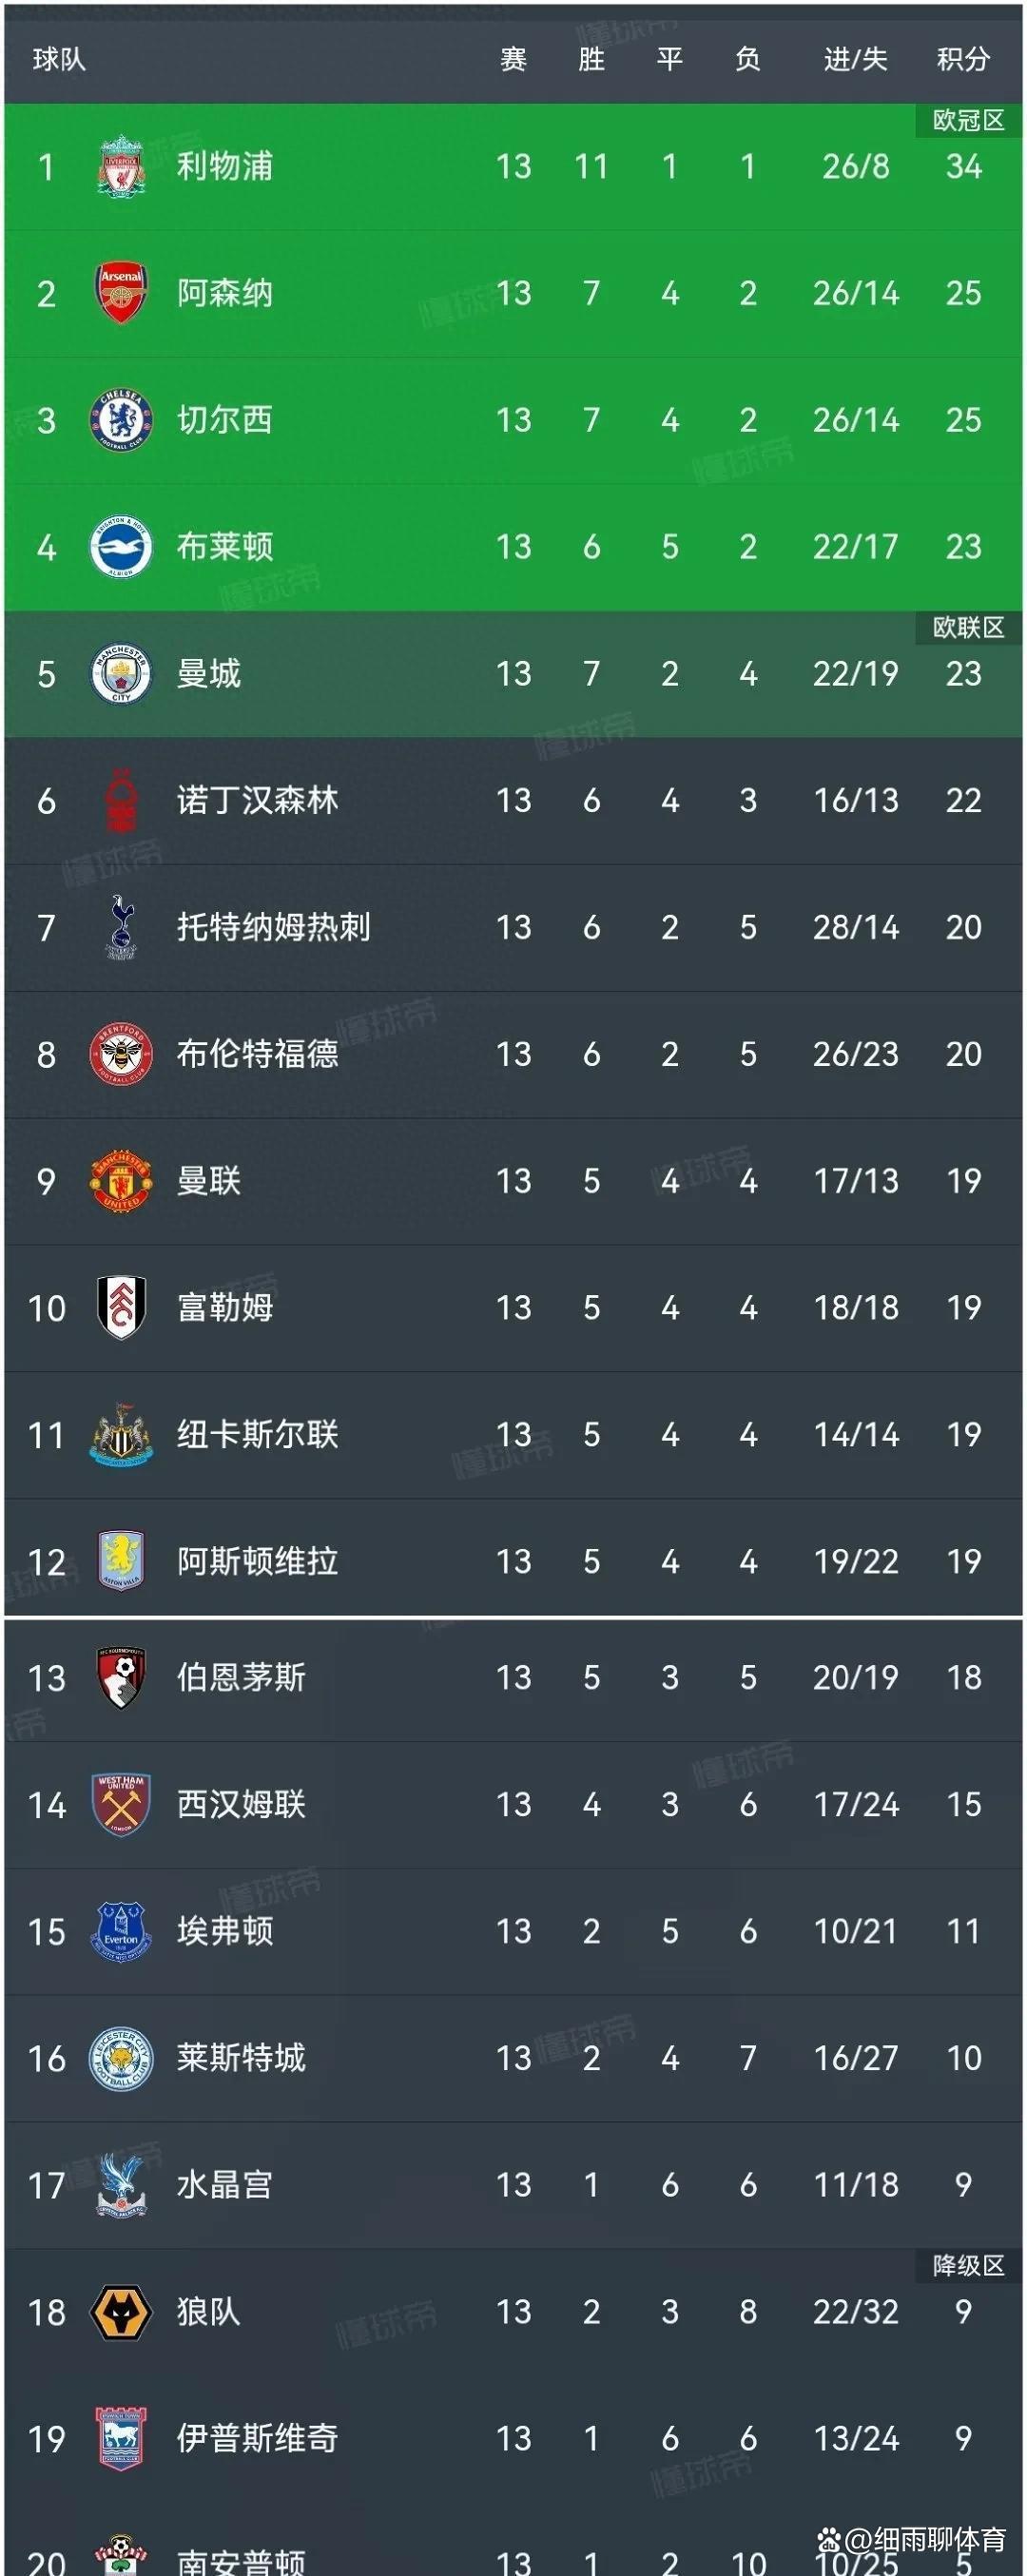
Task: Select the Newcastle United striped crest
Action: (x=119, y=1435)
